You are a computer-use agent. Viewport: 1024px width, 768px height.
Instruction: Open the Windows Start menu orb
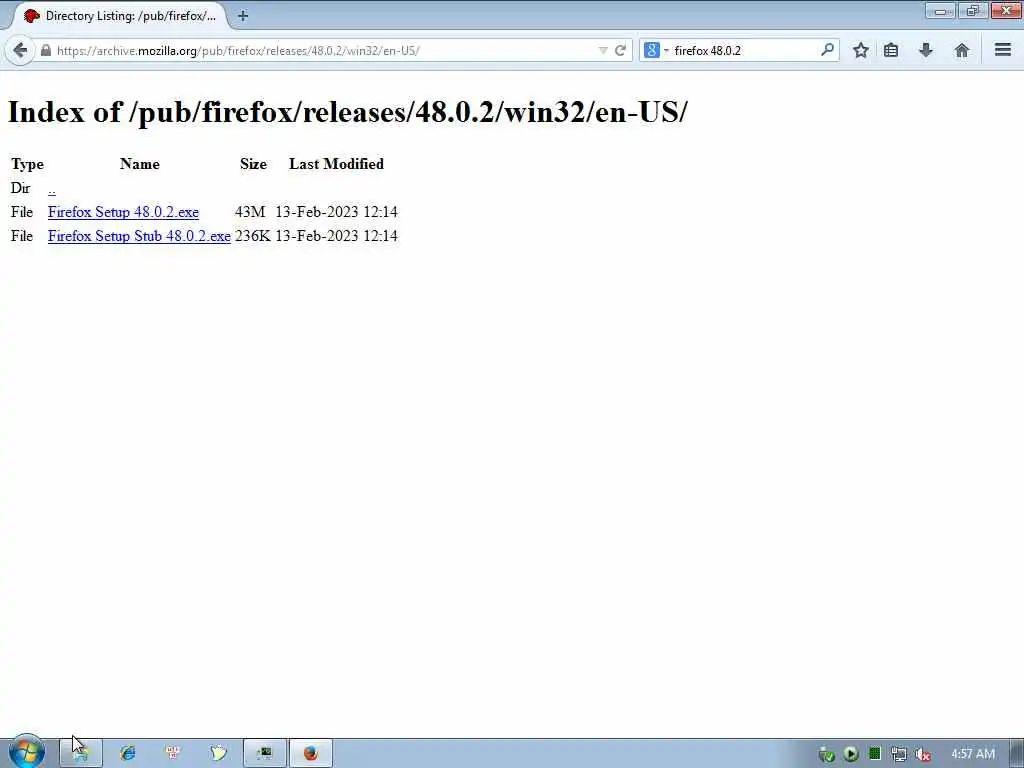click(26, 752)
